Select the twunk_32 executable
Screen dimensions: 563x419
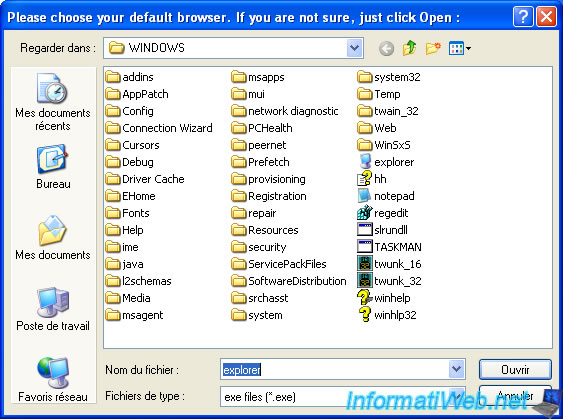click(x=389, y=281)
